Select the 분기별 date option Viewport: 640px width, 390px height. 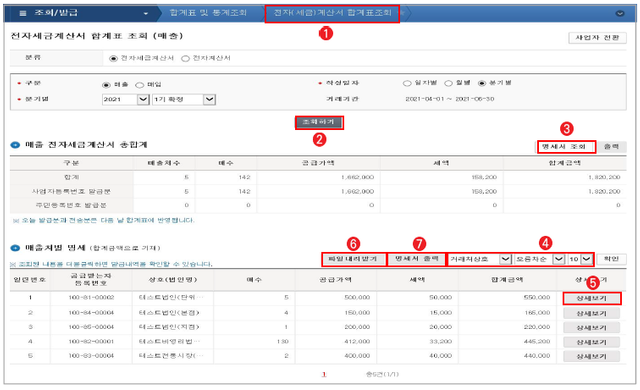pyautogui.click(x=482, y=83)
